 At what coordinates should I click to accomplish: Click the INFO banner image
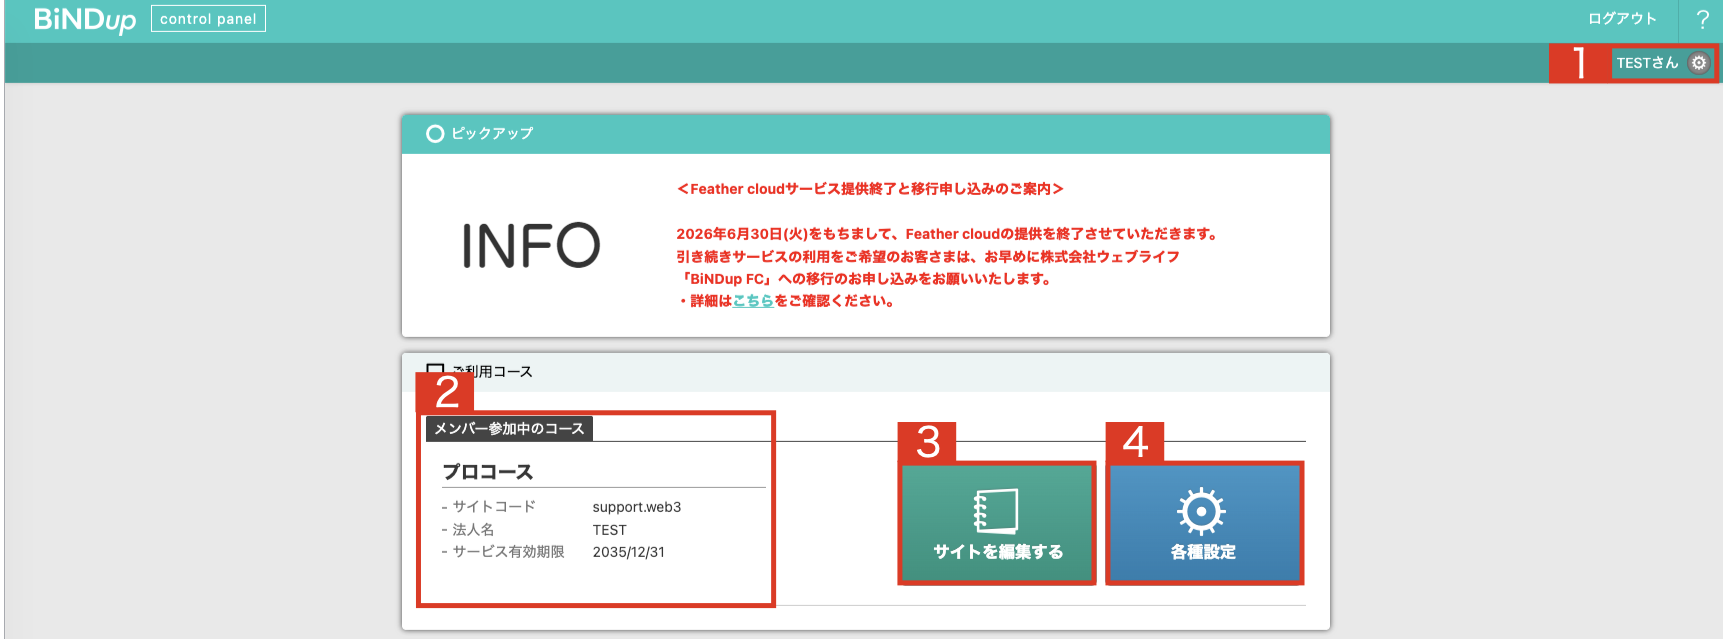(x=531, y=245)
